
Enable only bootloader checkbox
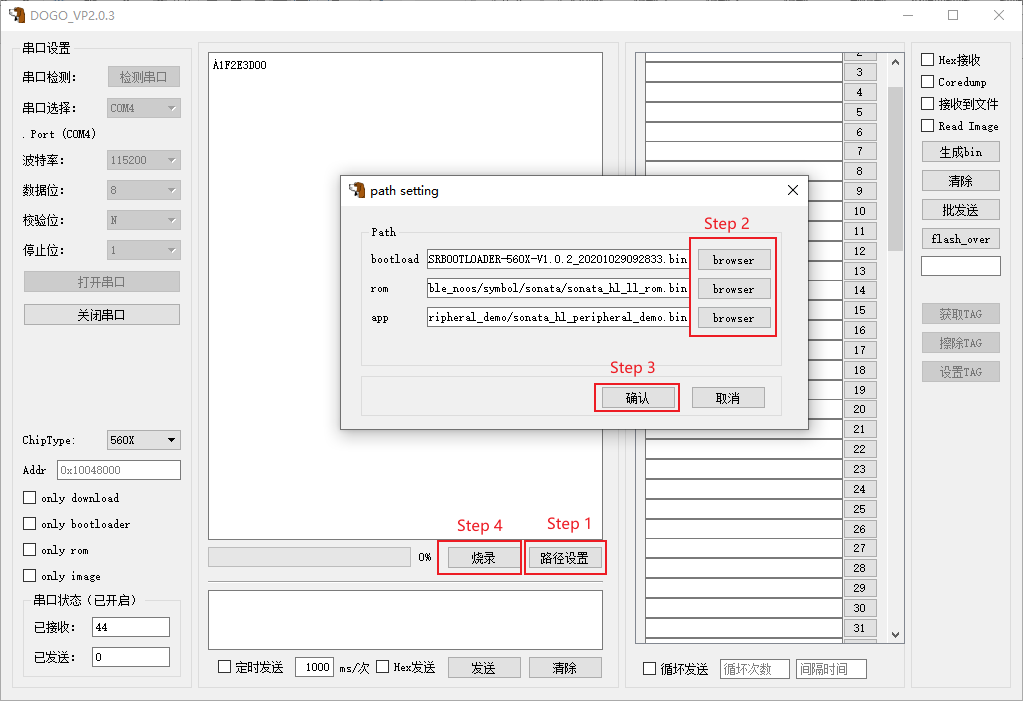[x=29, y=523]
